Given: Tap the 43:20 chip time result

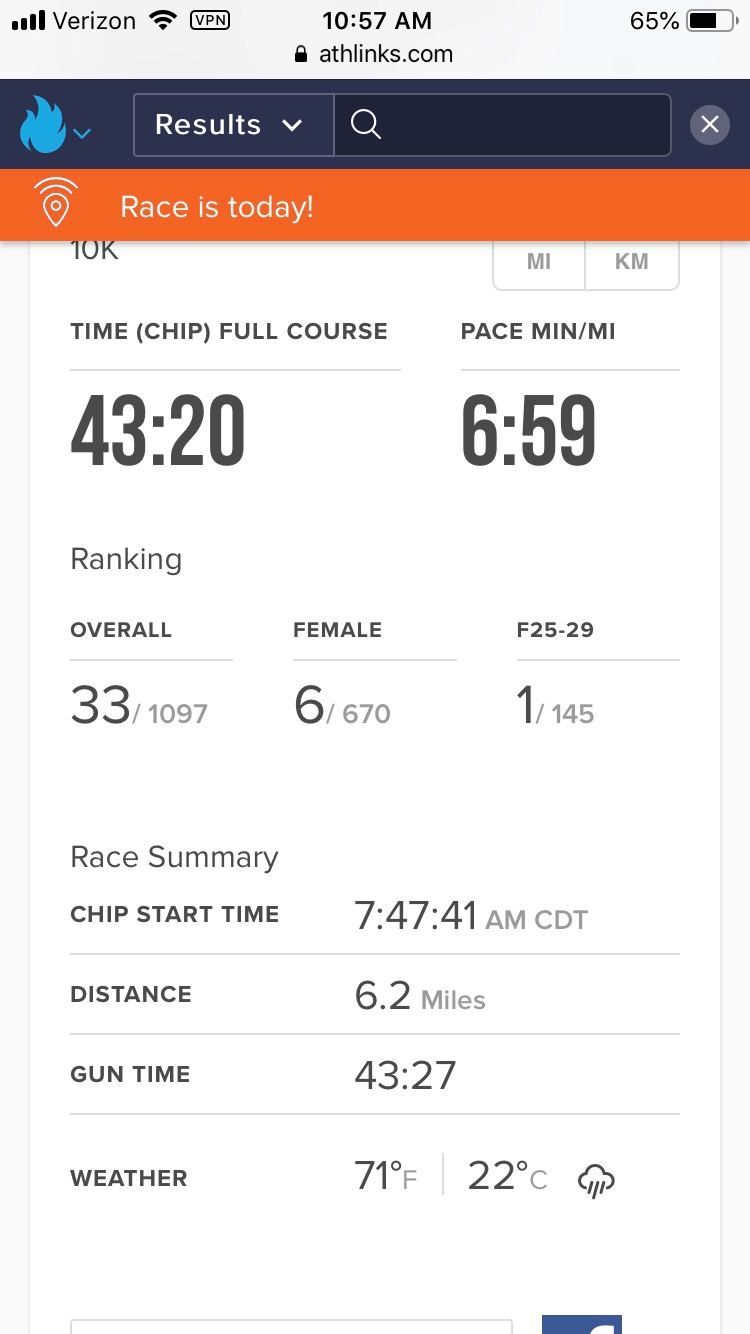Looking at the screenshot, I should click(x=158, y=432).
